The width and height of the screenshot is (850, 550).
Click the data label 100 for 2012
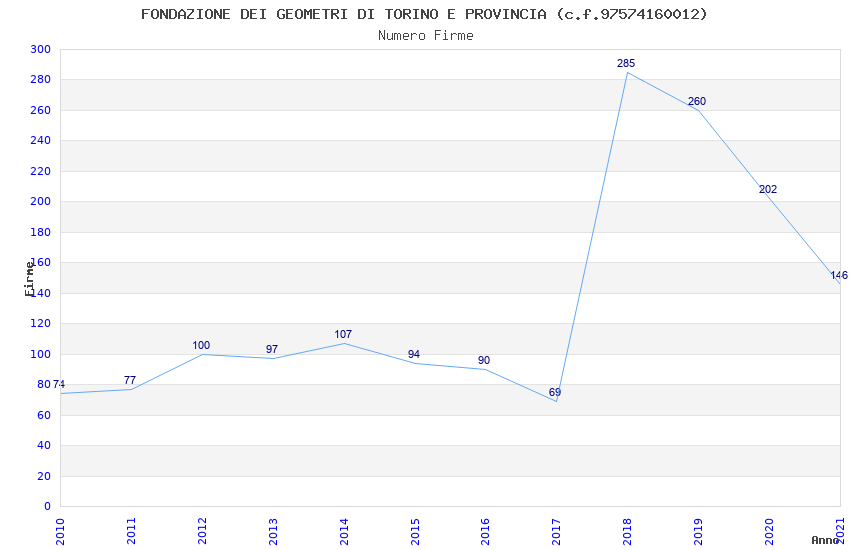click(201, 345)
